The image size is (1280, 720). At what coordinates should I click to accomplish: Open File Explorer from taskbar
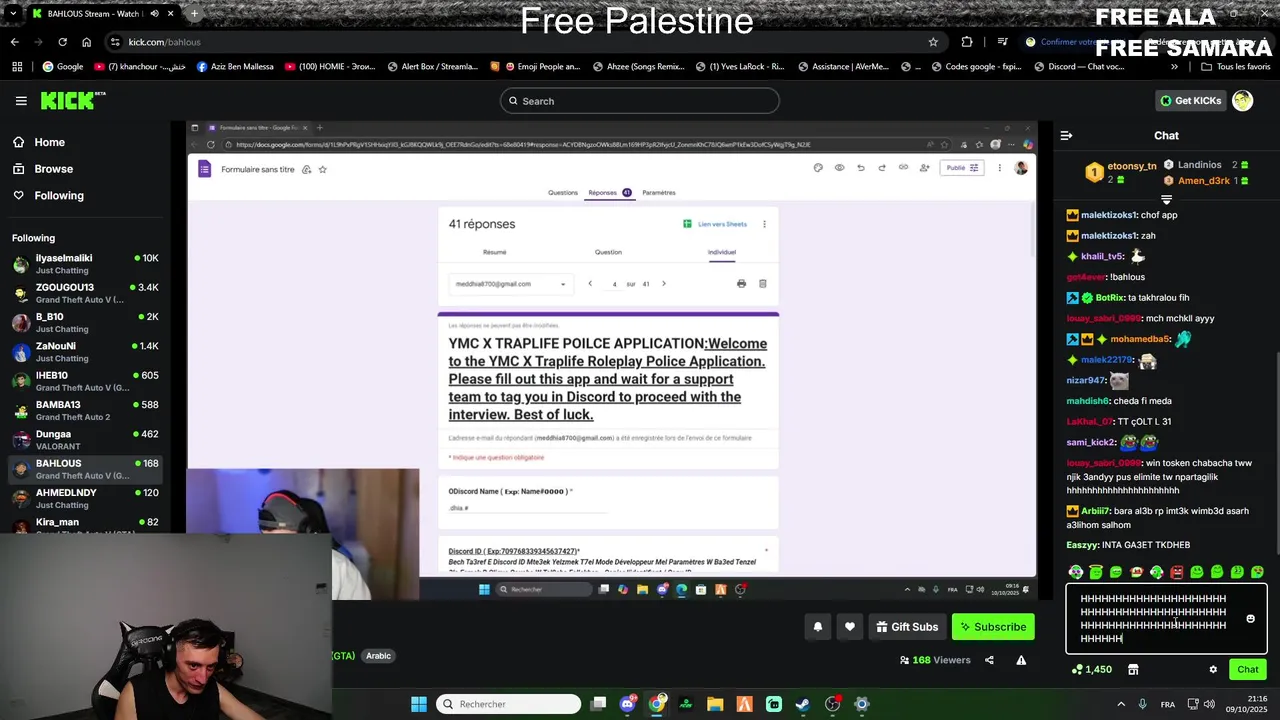point(715,704)
